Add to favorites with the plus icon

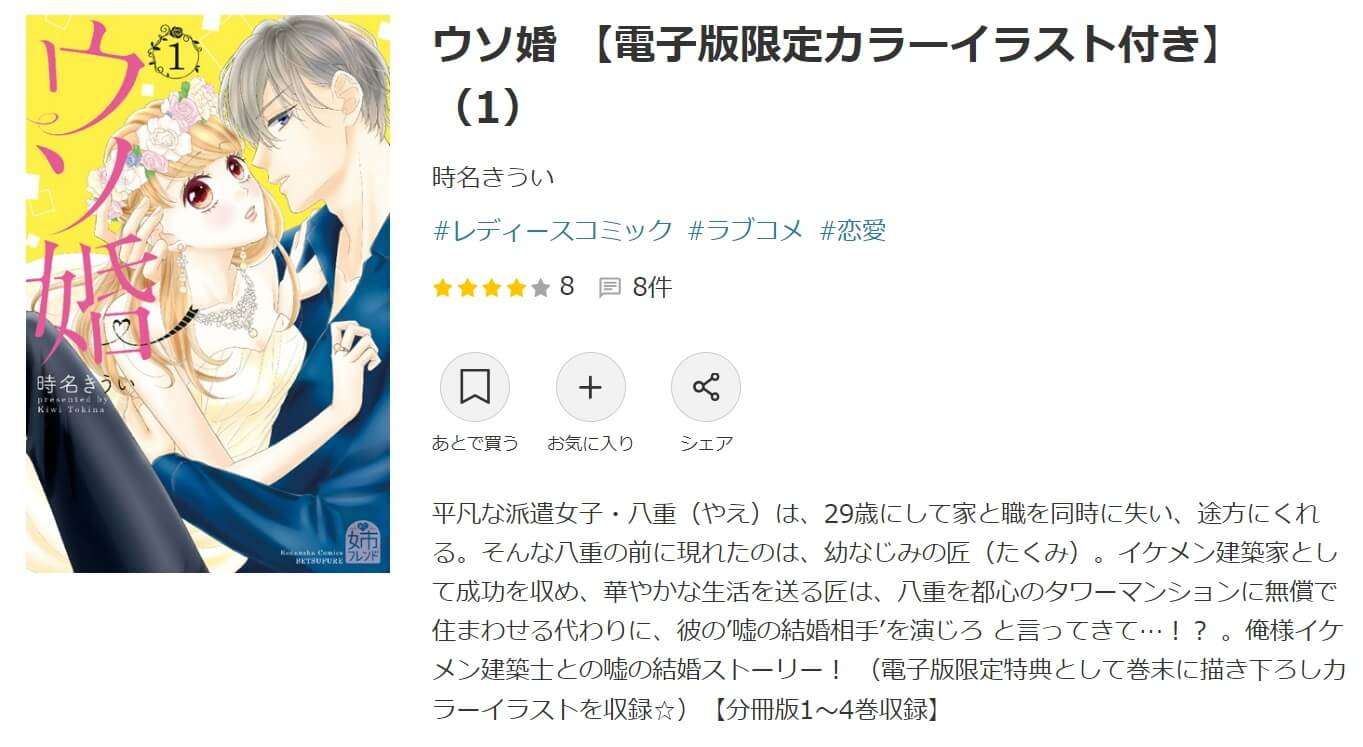tap(591, 387)
